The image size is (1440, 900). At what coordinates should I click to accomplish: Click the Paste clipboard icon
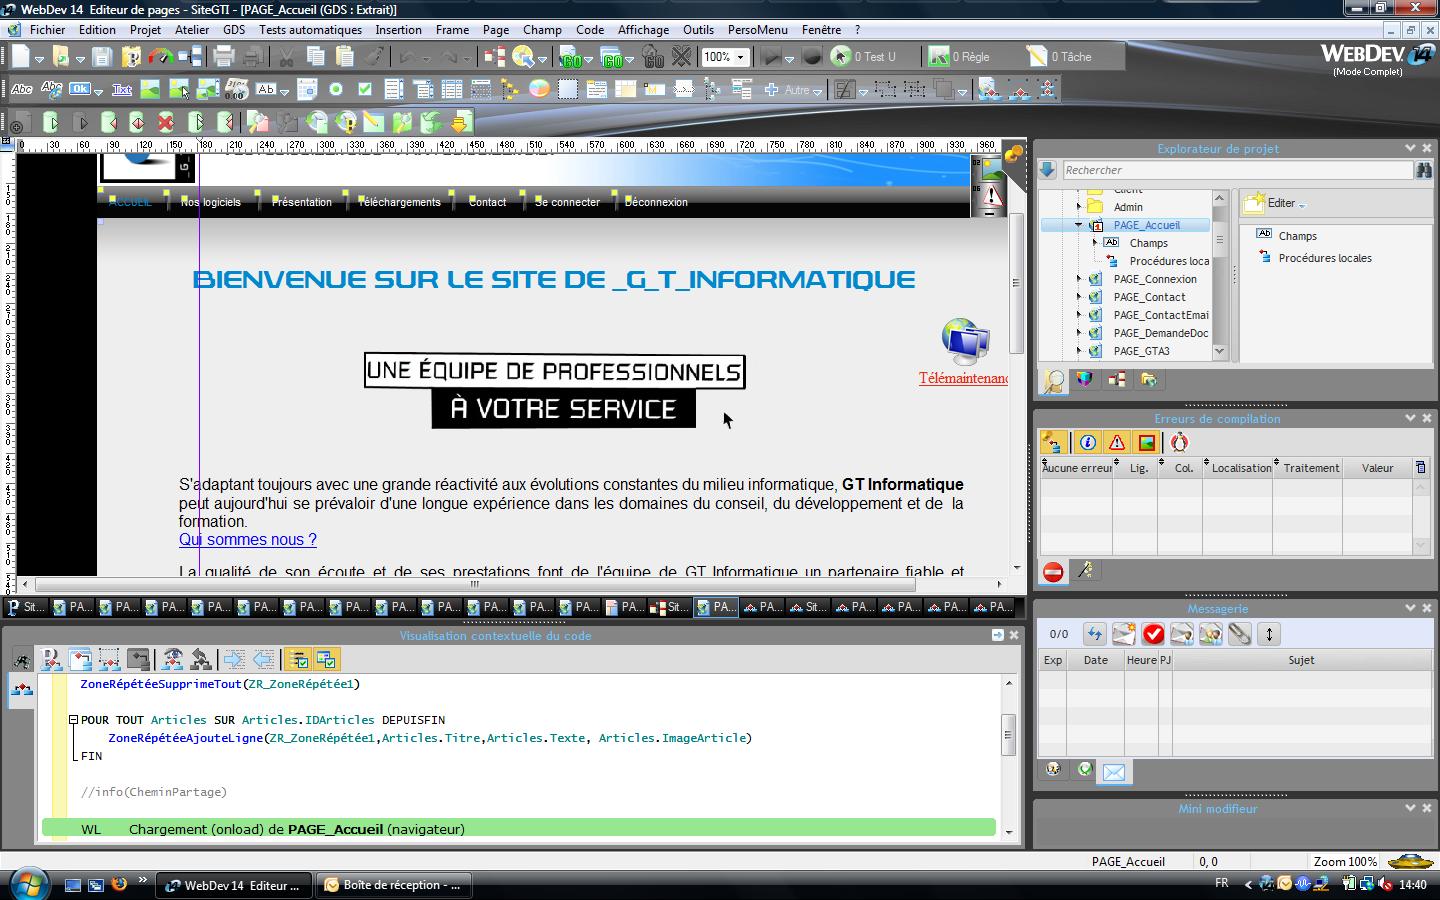point(345,57)
